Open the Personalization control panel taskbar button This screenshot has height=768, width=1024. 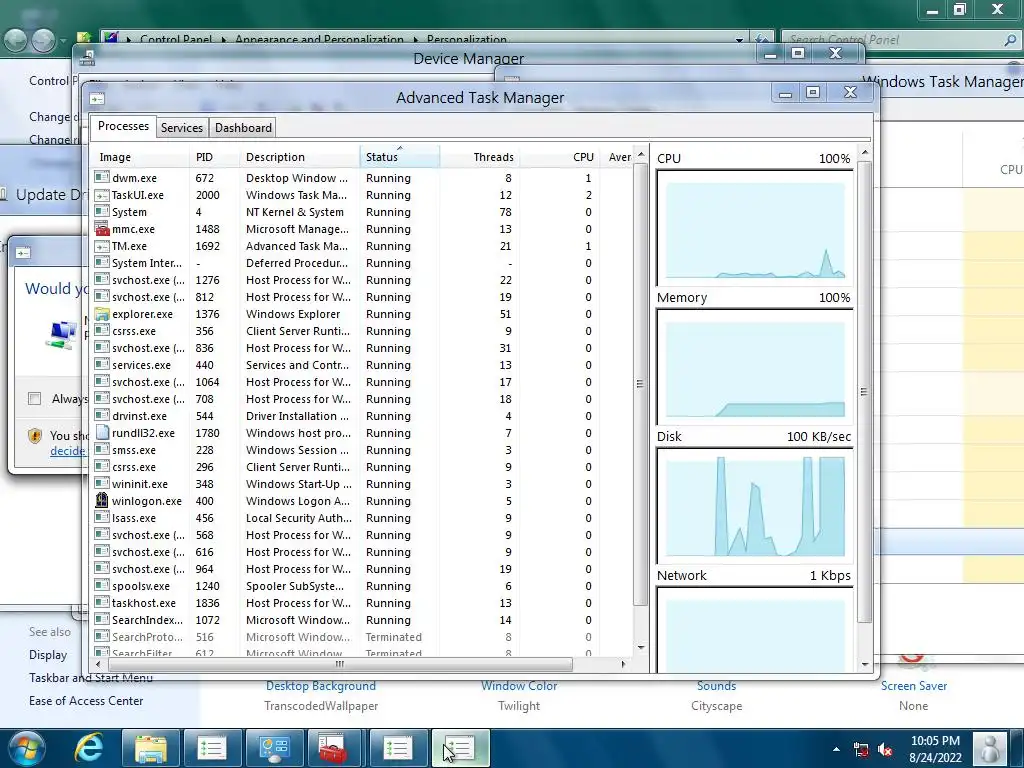274,748
